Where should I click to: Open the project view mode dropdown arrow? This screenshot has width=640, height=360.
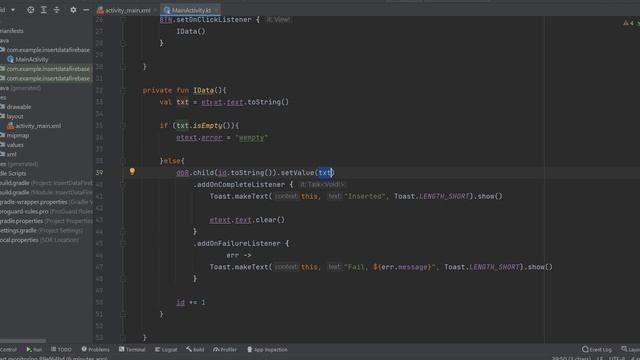pos(13,10)
